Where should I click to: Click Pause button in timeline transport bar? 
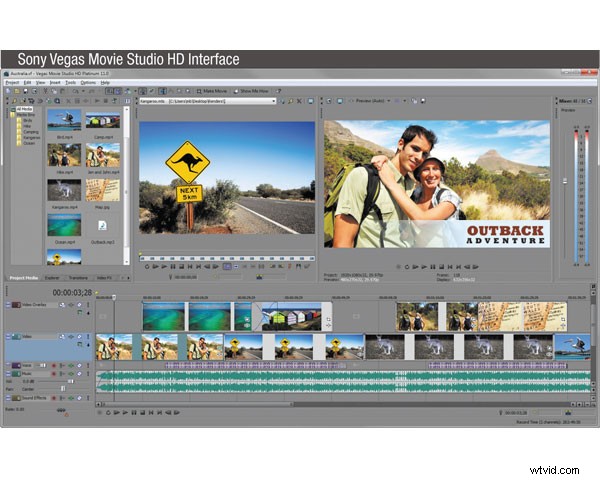pos(134,413)
